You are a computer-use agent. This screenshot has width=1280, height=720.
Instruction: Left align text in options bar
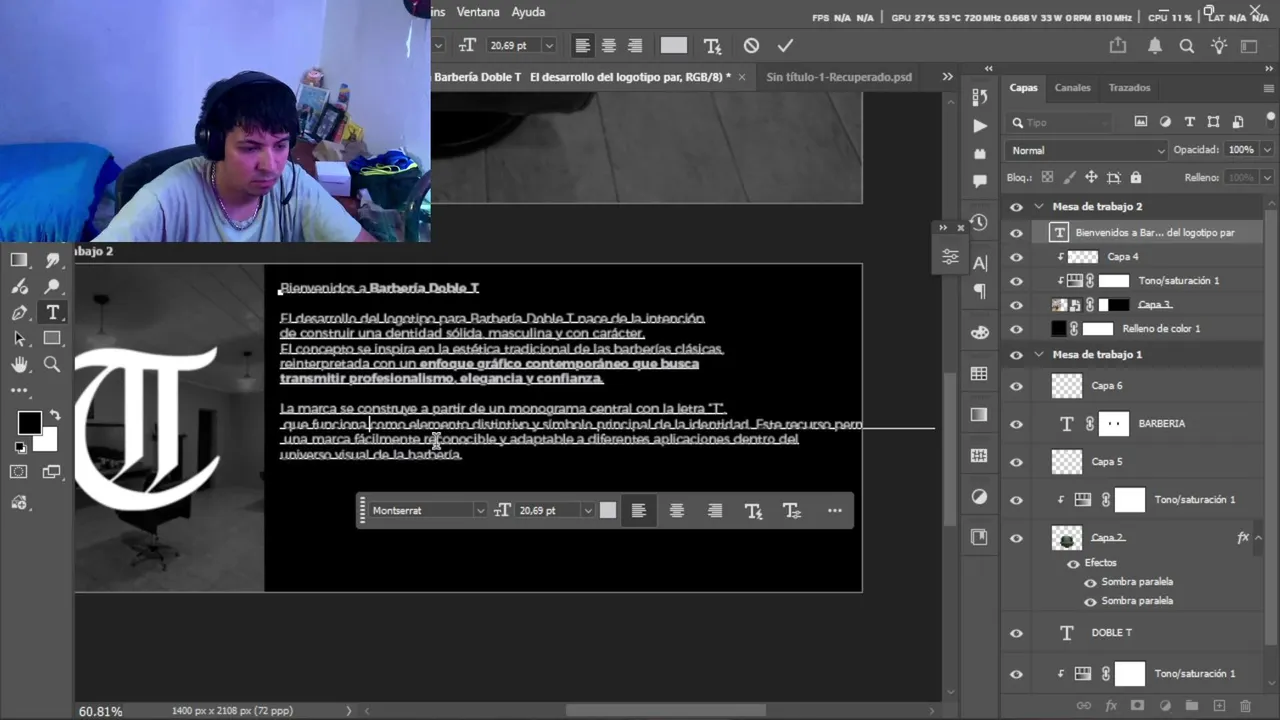(x=582, y=46)
